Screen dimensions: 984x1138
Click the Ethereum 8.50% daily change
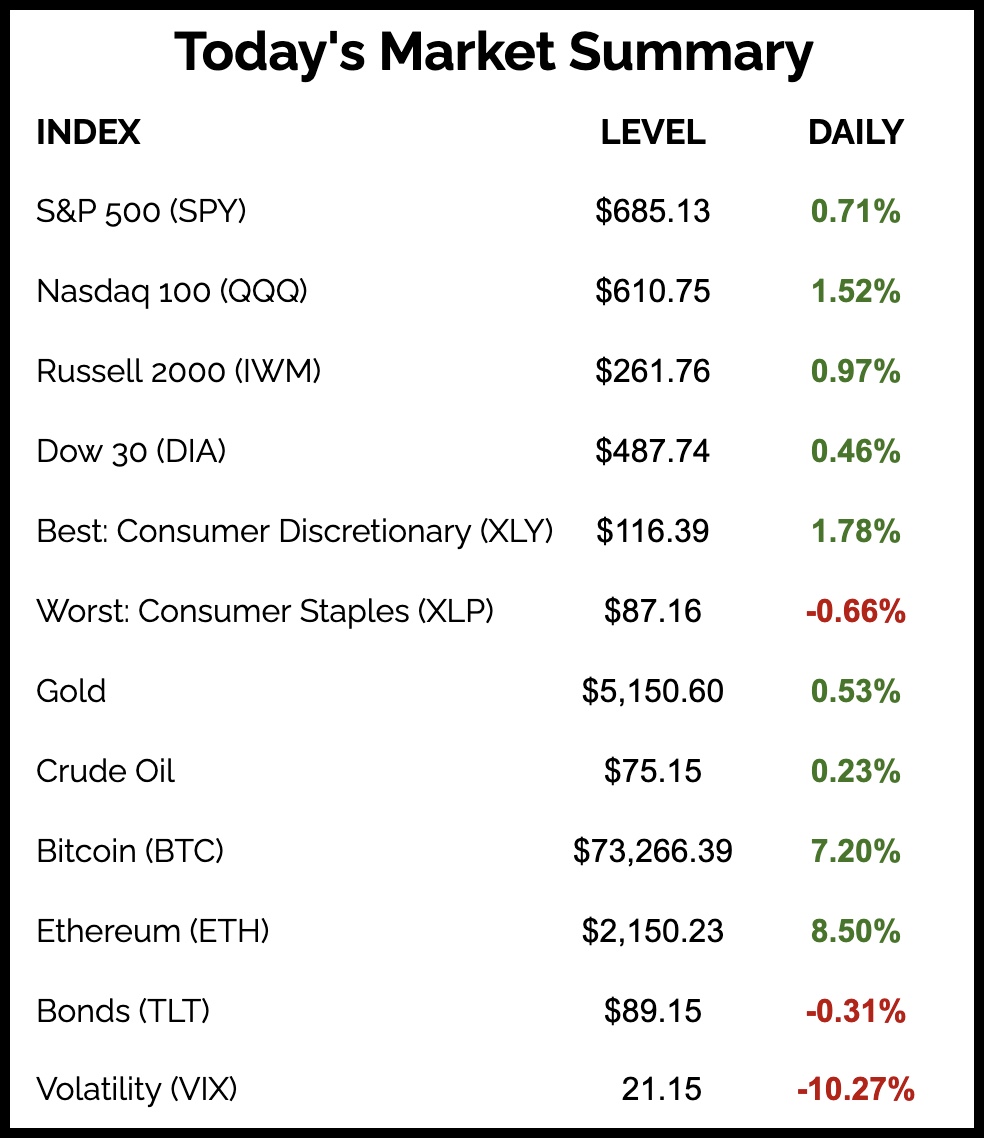(855, 931)
